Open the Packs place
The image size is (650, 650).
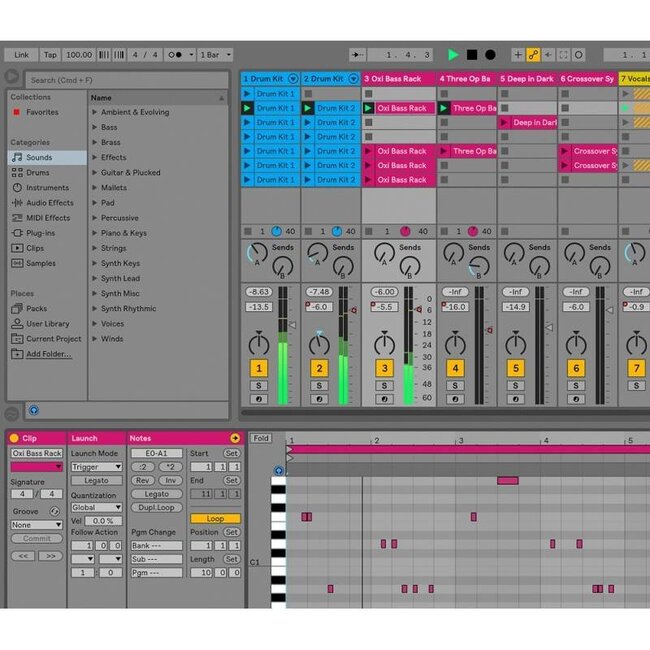[x=46, y=308]
